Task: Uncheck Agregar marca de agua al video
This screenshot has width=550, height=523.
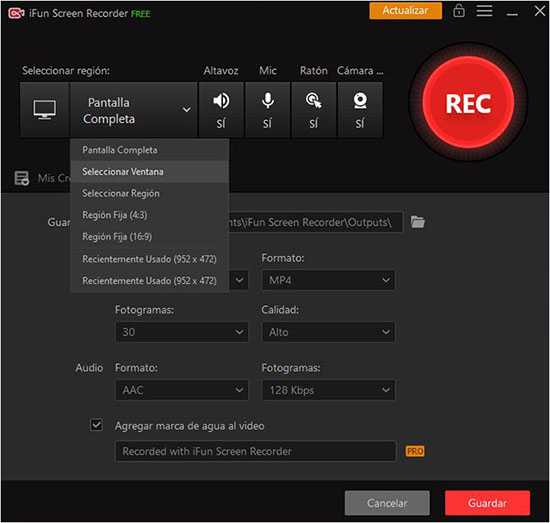Action: [96, 425]
